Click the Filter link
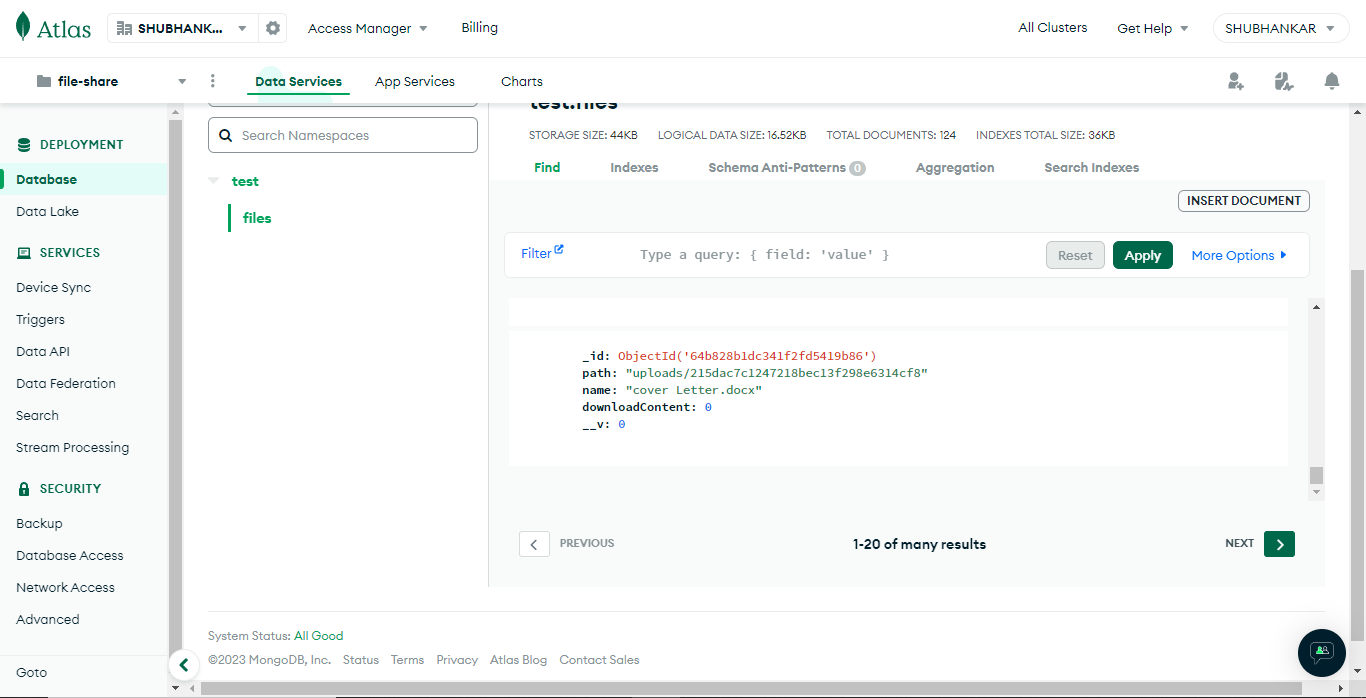 click(536, 254)
